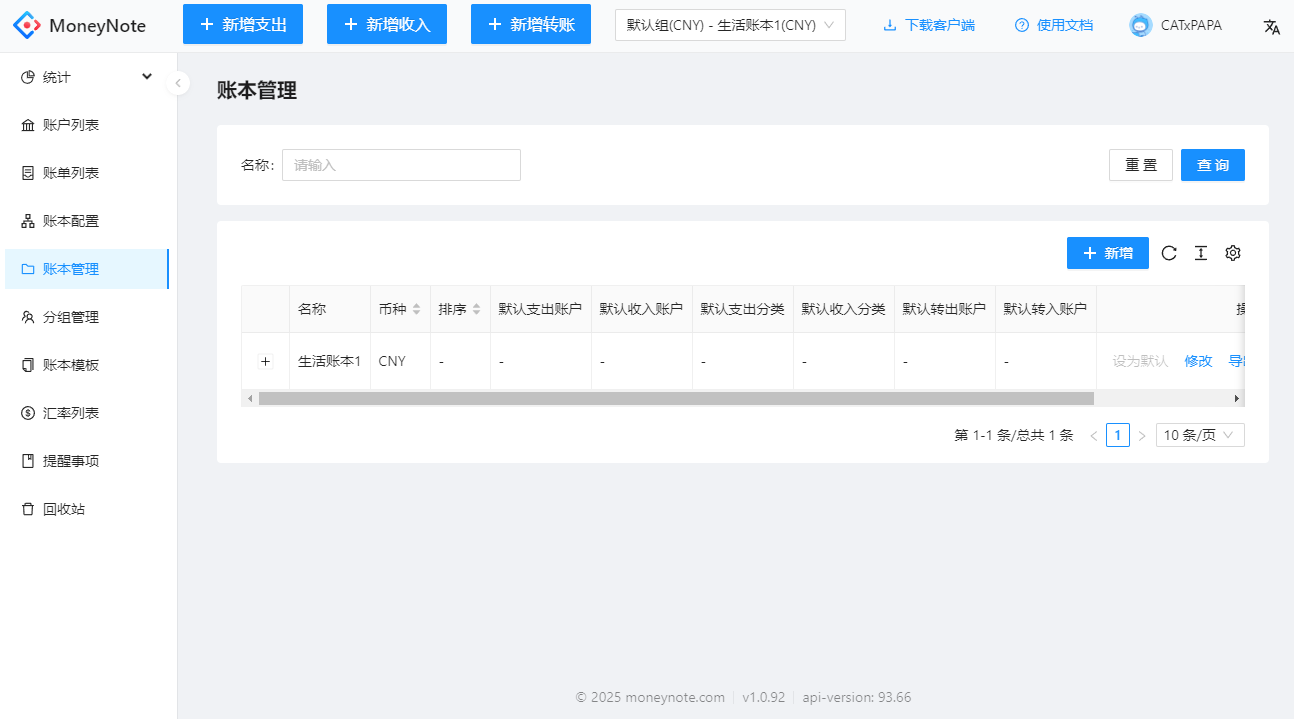Click the 新增转账 button
1294x719 pixels.
click(x=531, y=24)
